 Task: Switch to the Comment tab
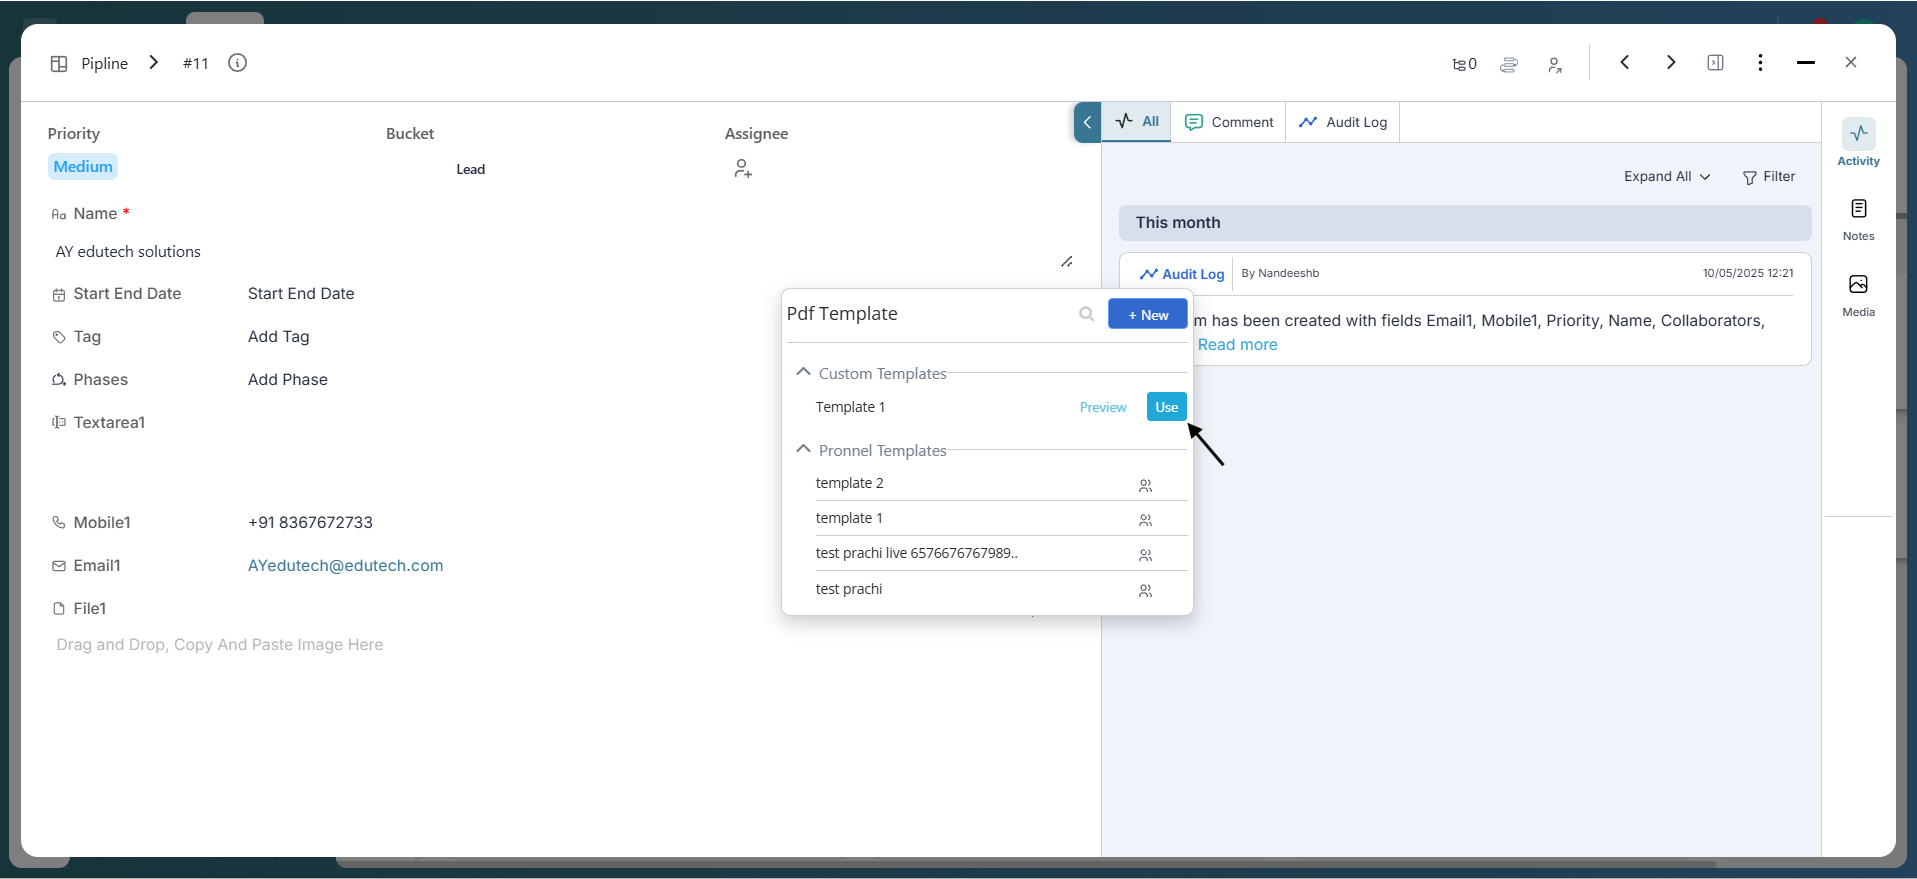1229,122
